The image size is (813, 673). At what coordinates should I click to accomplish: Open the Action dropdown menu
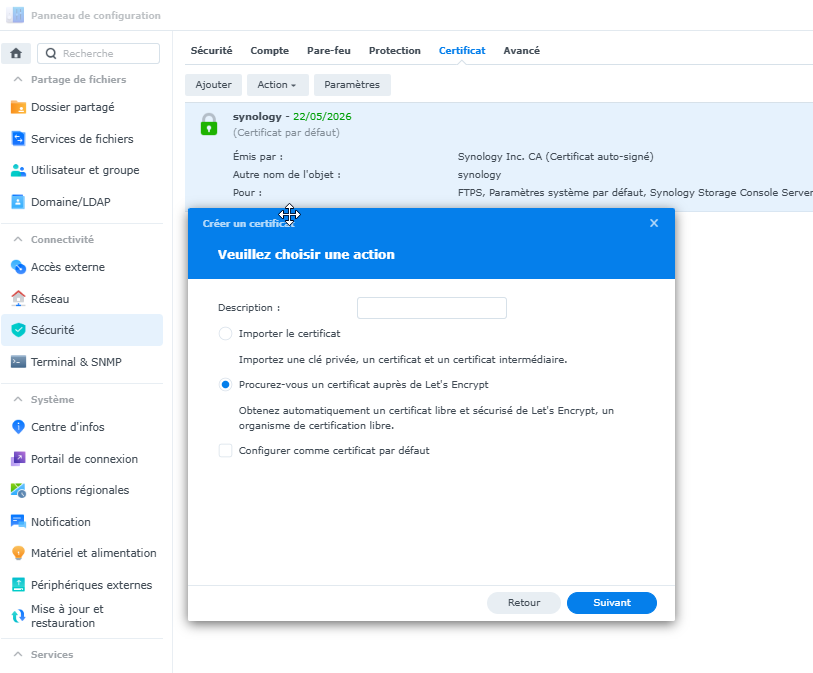[x=276, y=85]
